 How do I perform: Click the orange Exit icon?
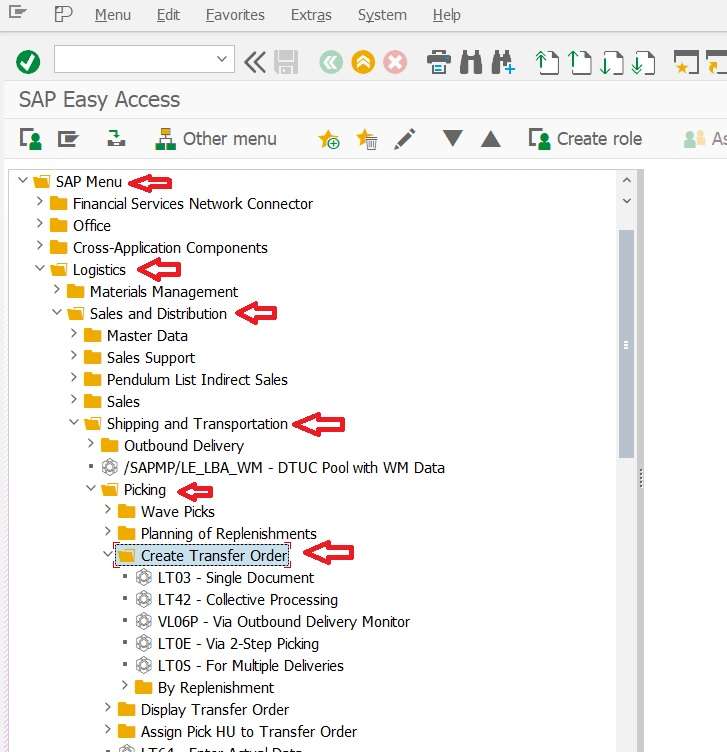363,62
